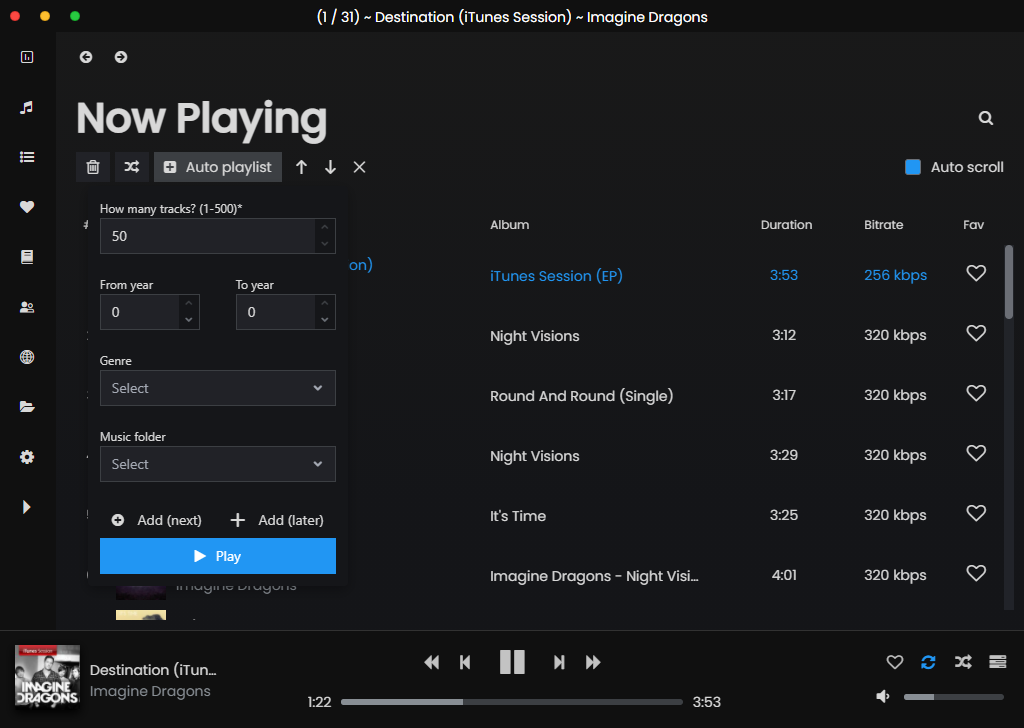
Task: Skip forward with the fast-forward button
Action: point(593,663)
